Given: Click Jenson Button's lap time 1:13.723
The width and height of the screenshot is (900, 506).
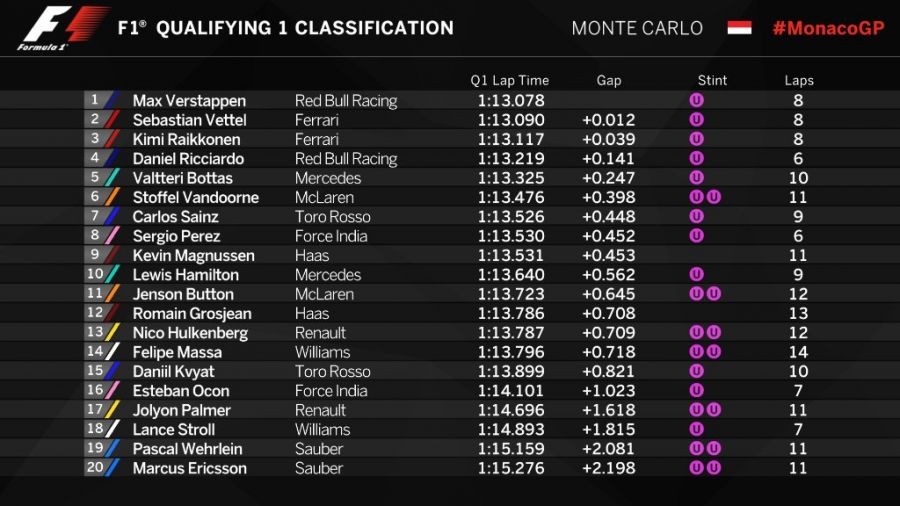Looking at the screenshot, I should [510, 294].
